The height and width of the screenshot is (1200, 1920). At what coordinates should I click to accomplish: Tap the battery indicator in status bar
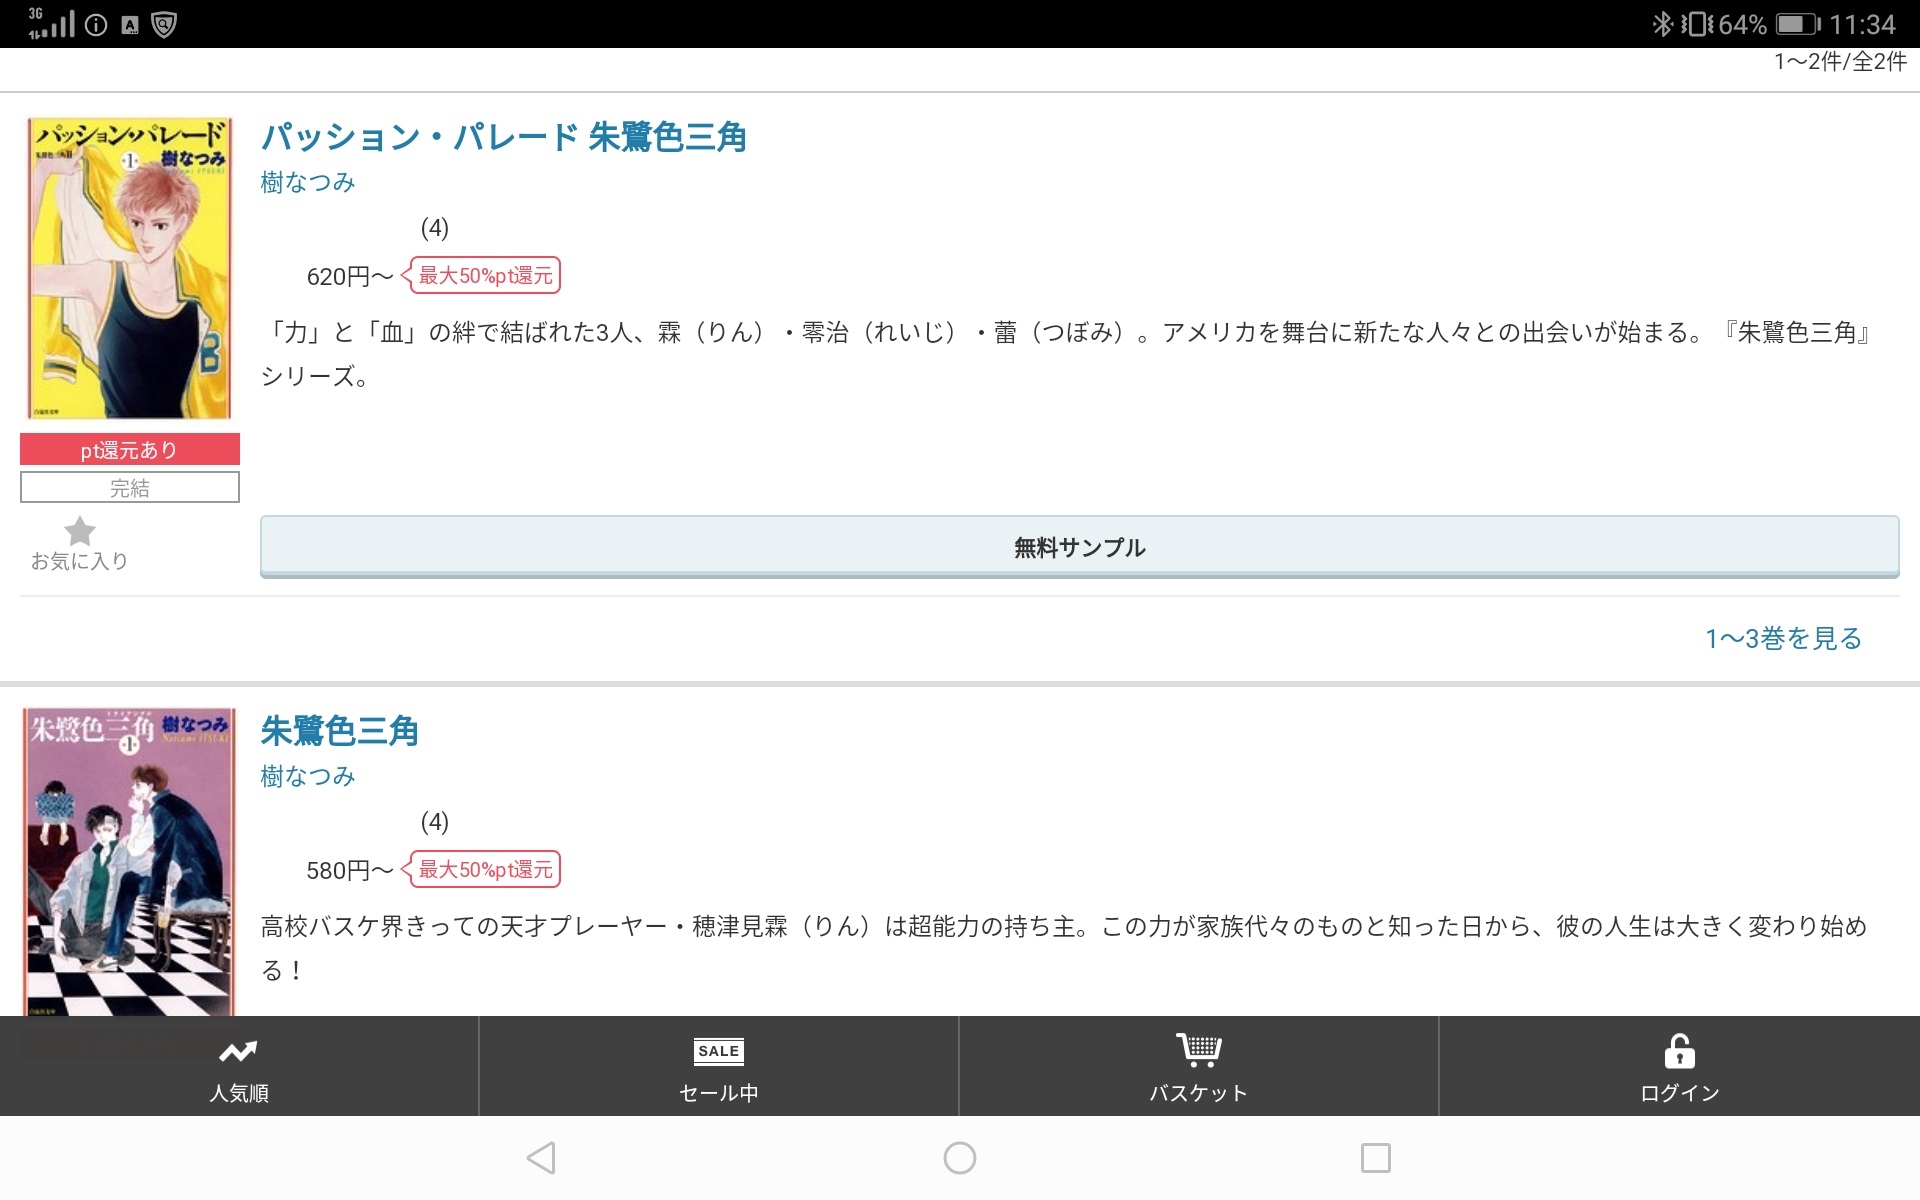tap(1797, 24)
